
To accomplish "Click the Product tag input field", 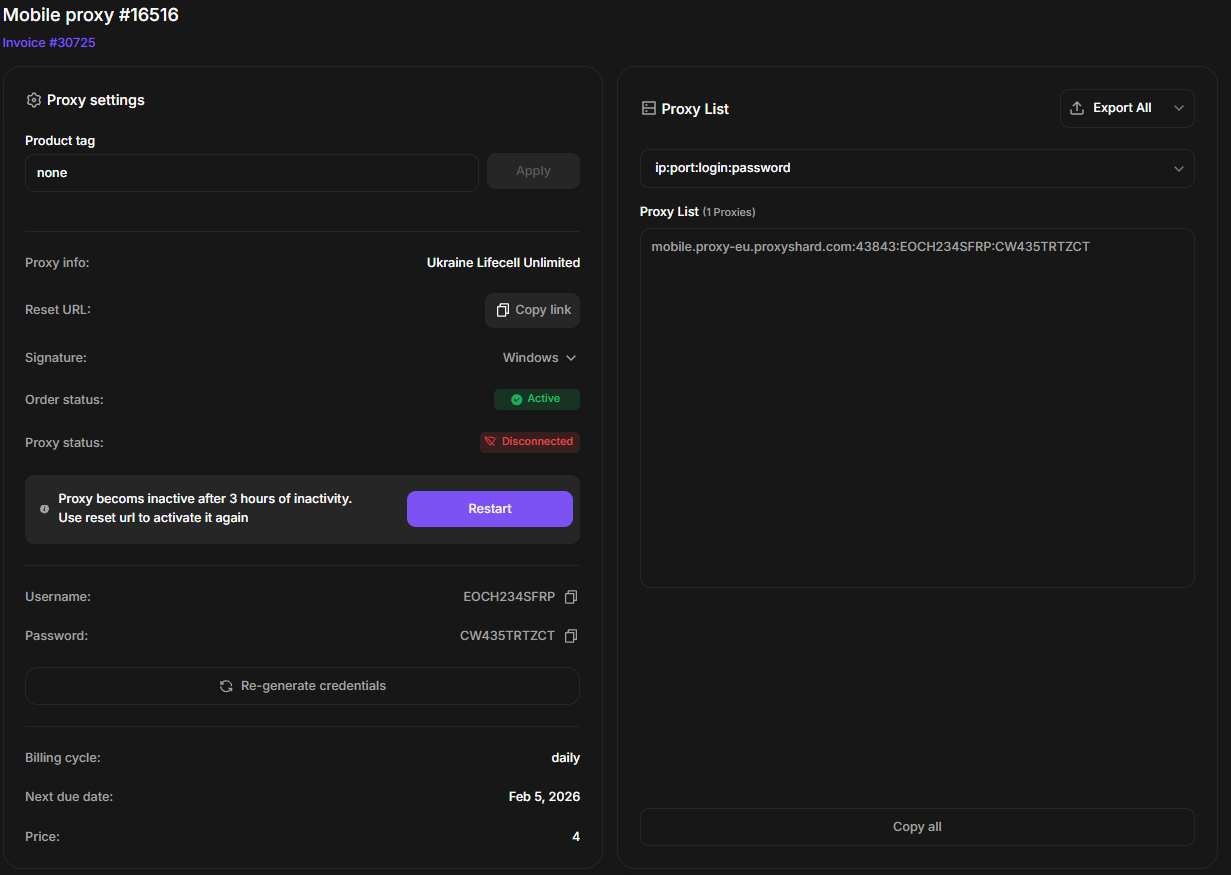I will (x=251, y=173).
